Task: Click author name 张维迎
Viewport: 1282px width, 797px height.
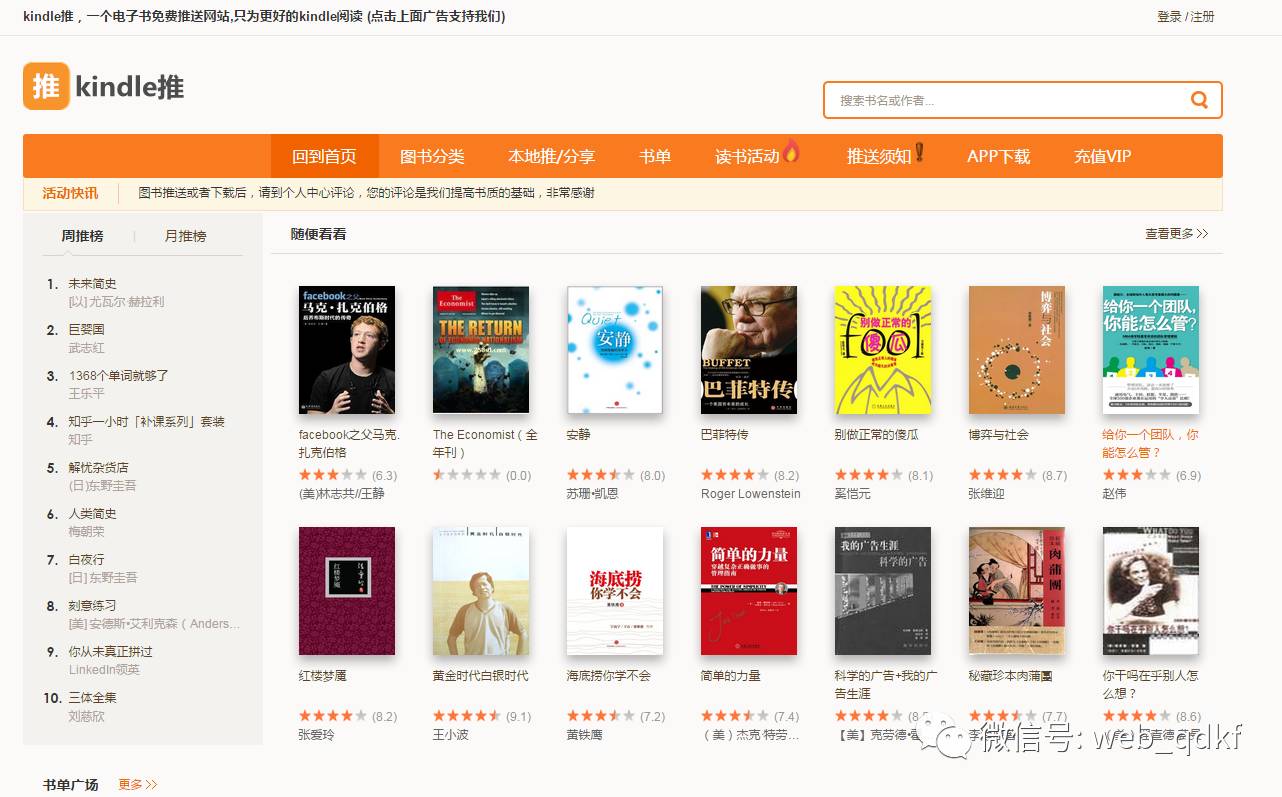Action: 987,494
